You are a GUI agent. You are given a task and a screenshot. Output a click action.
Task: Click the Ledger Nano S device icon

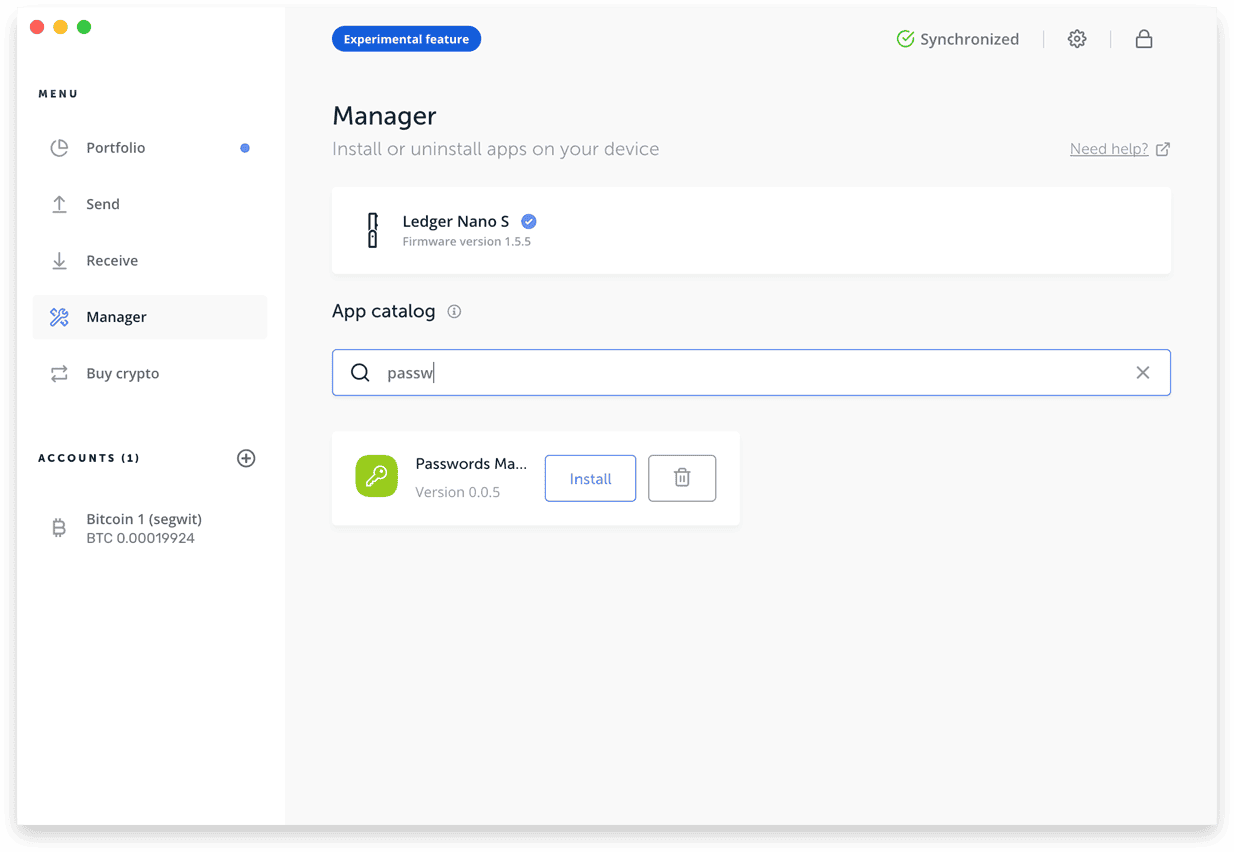point(373,230)
